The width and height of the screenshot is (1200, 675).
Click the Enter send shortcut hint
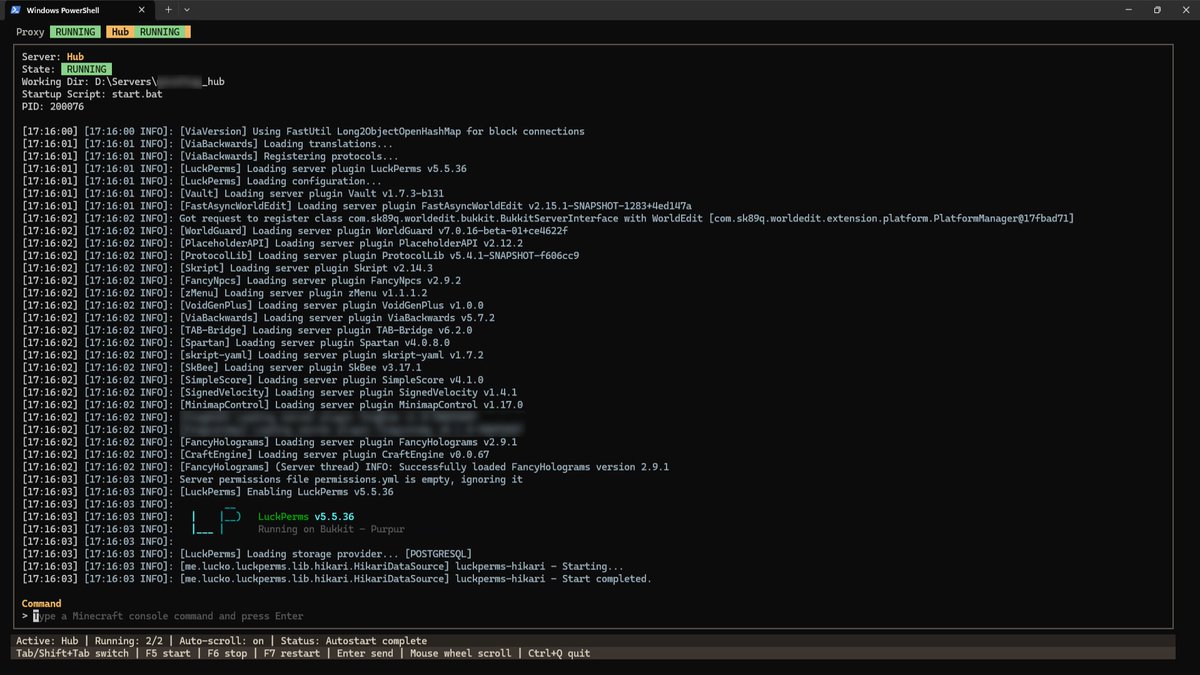pos(364,653)
